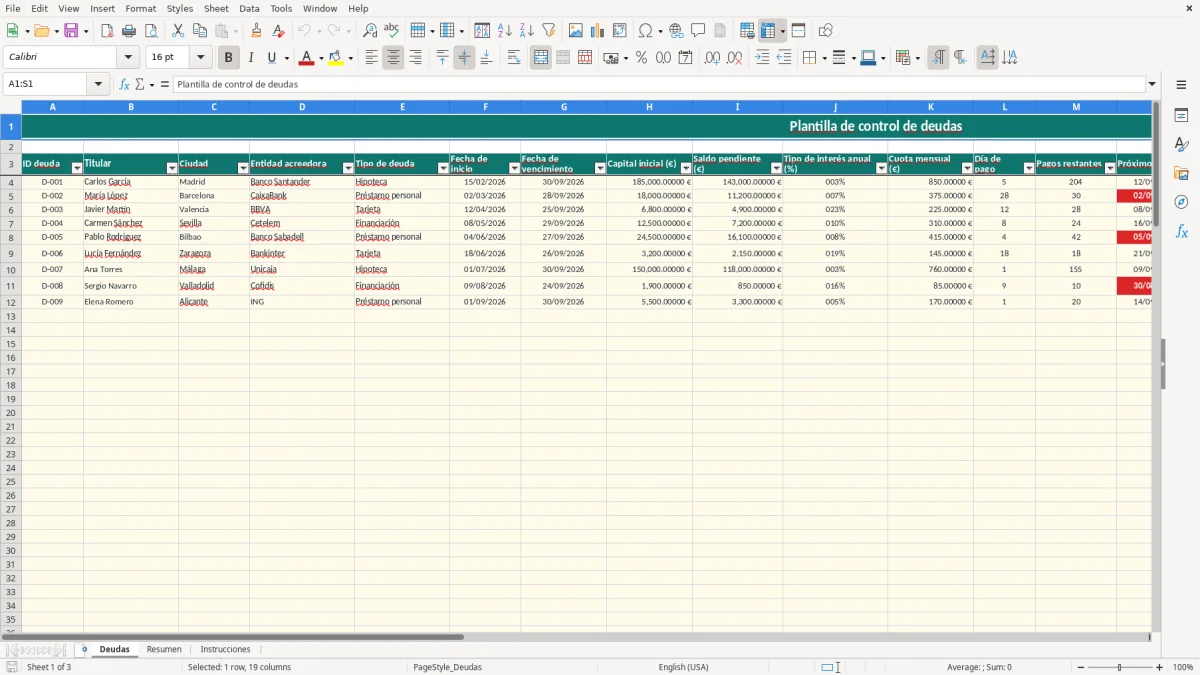
Task: Toggle Bold formatting
Action: (x=229, y=58)
